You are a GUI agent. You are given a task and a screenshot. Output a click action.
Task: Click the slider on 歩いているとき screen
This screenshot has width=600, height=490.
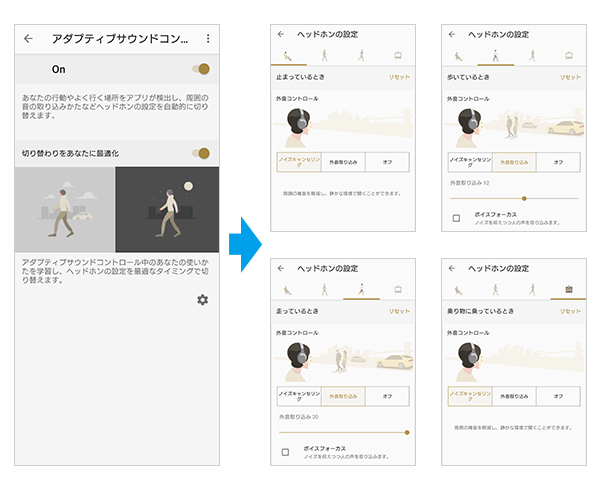[x=524, y=198]
